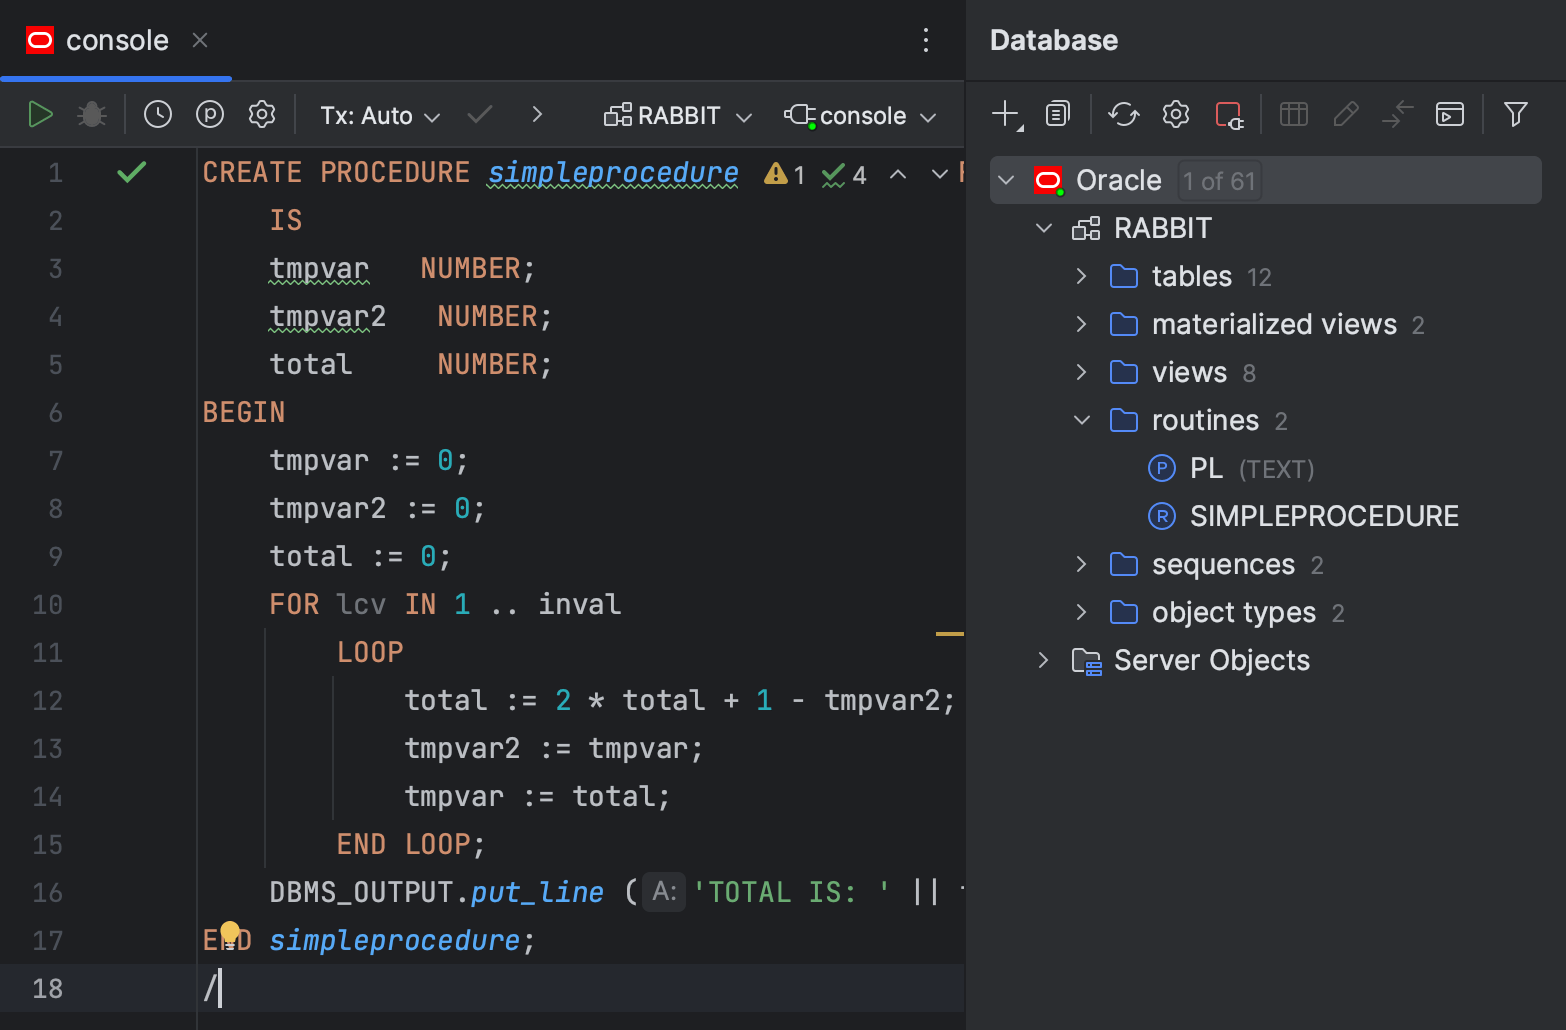
Task: Open the query history clock icon
Action: [x=157, y=114]
